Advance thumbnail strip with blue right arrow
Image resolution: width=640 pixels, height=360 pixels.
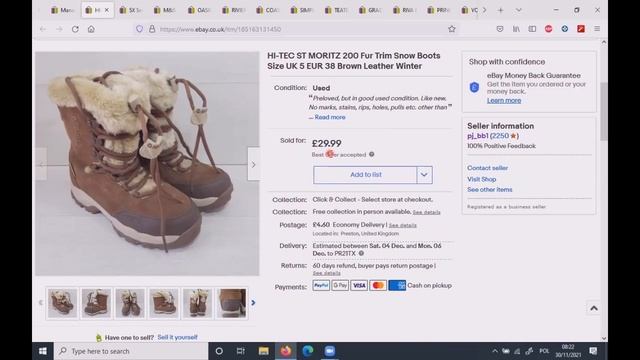click(x=253, y=303)
